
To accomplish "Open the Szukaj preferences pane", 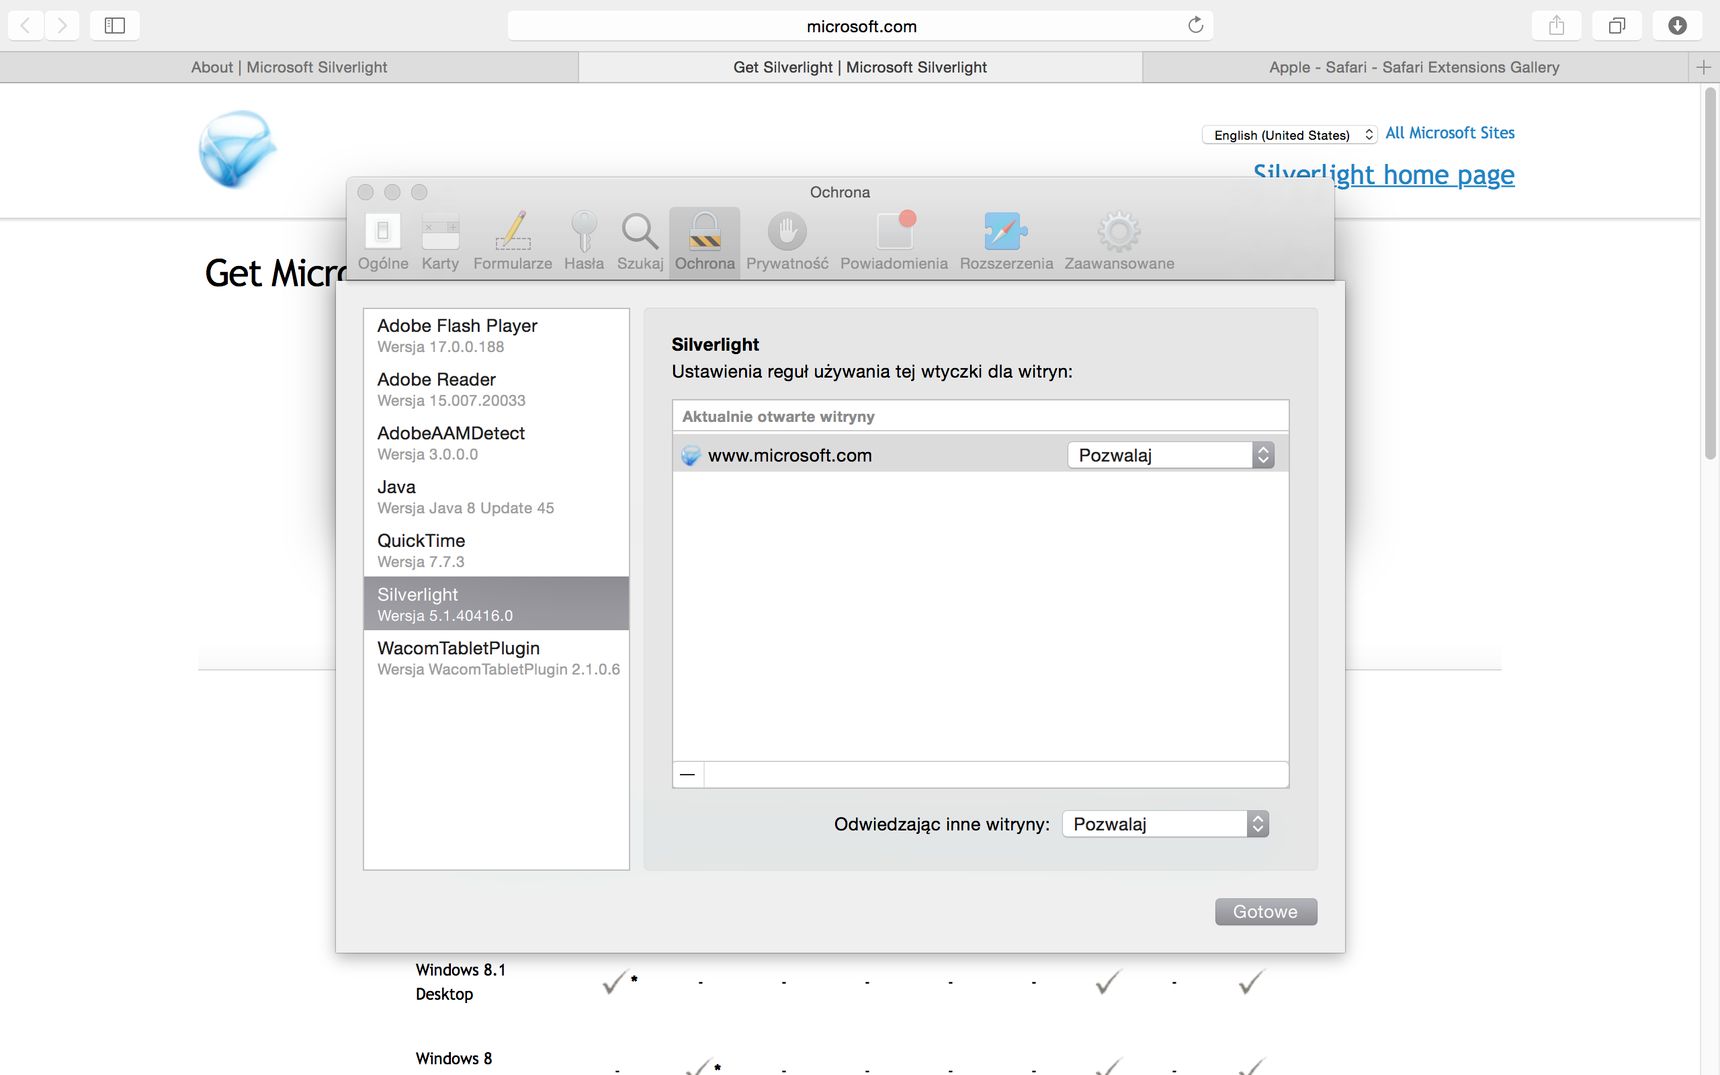I will (x=640, y=242).
